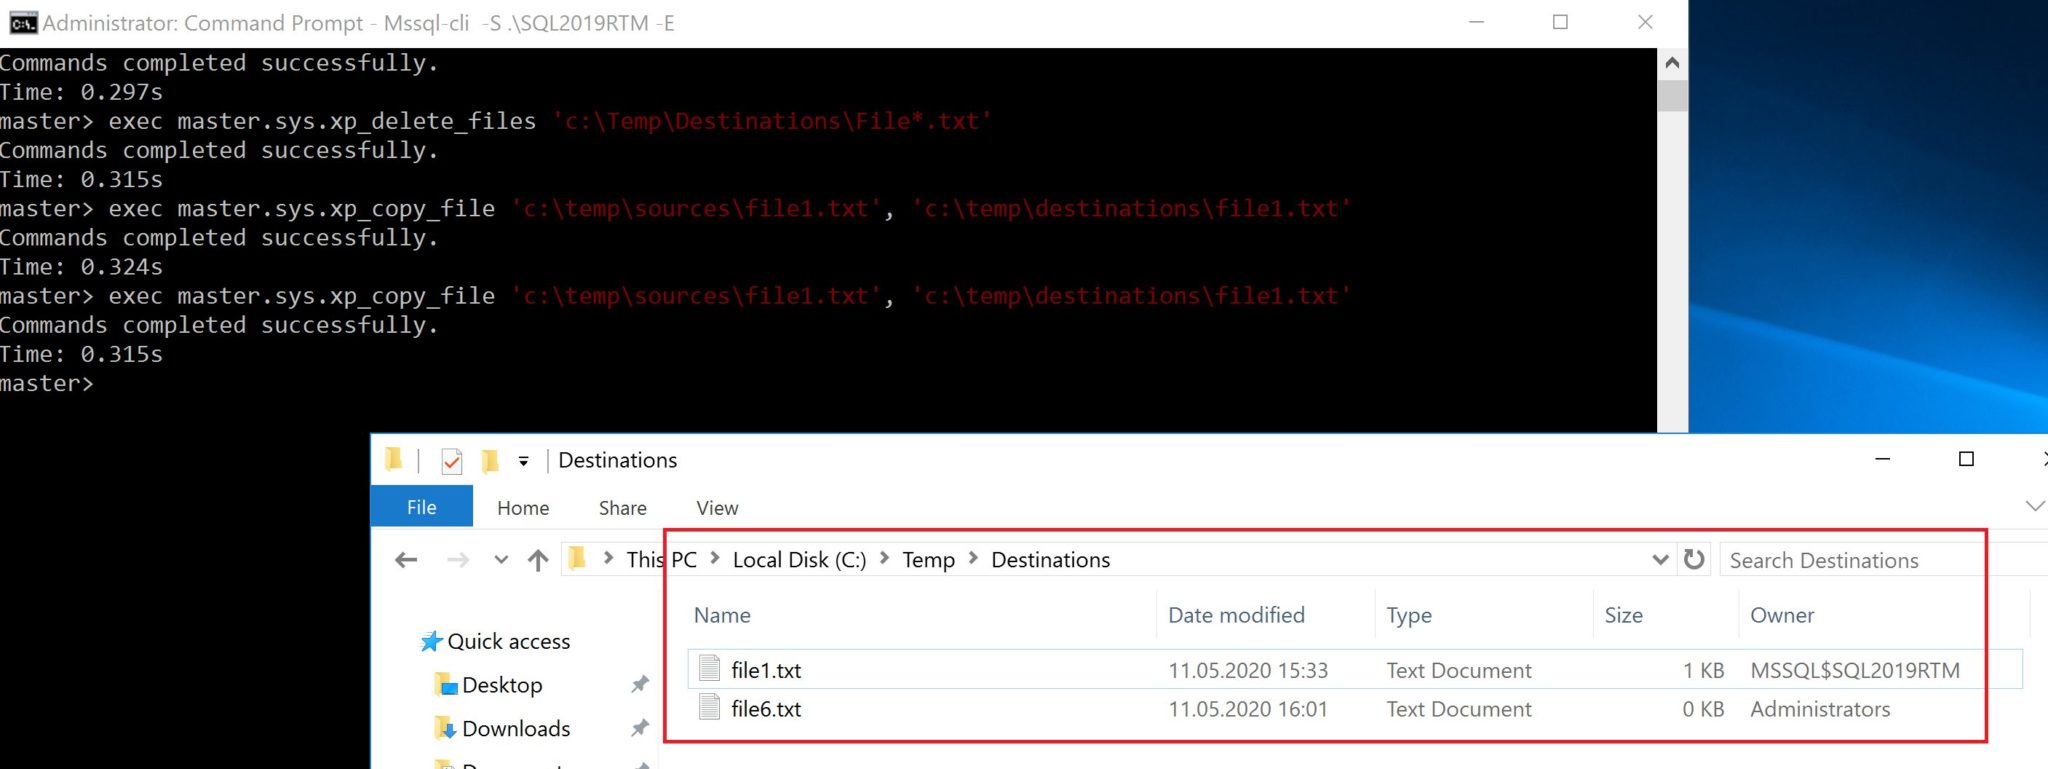Open the Share ribbon tab
The height and width of the screenshot is (769, 2048).
click(x=622, y=508)
